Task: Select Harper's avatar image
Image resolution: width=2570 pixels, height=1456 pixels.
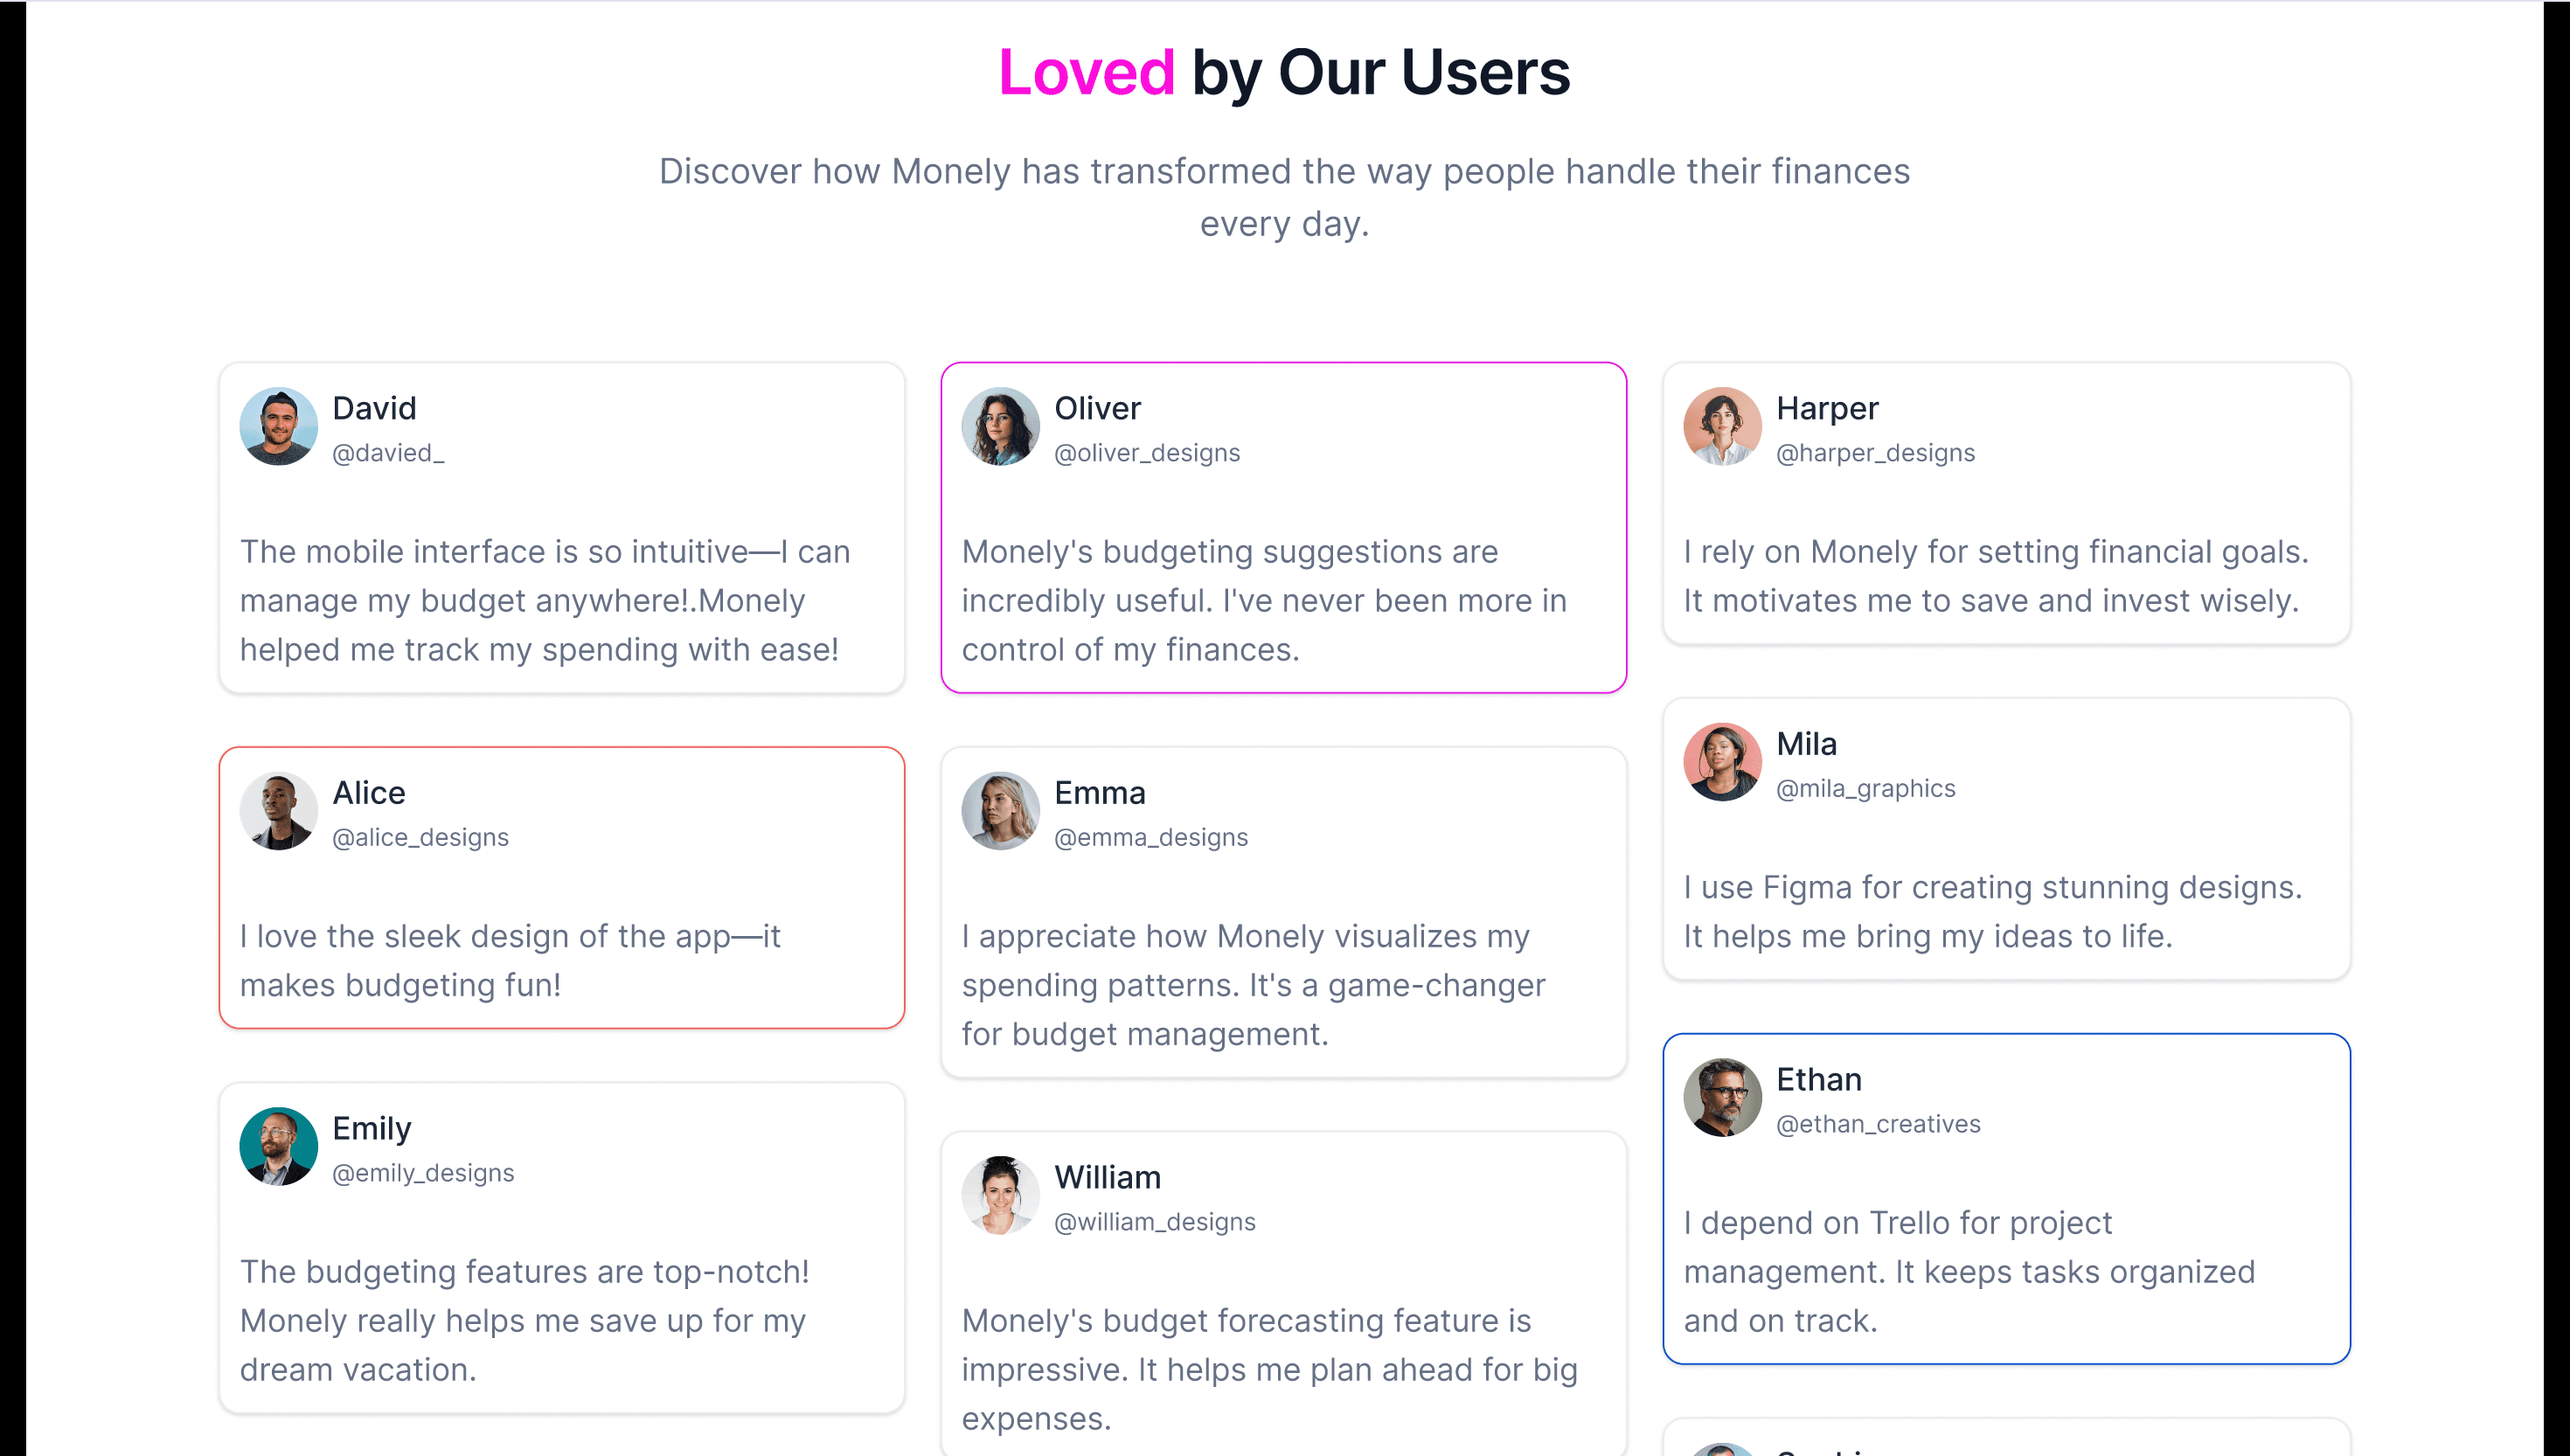Action: pos(1722,427)
